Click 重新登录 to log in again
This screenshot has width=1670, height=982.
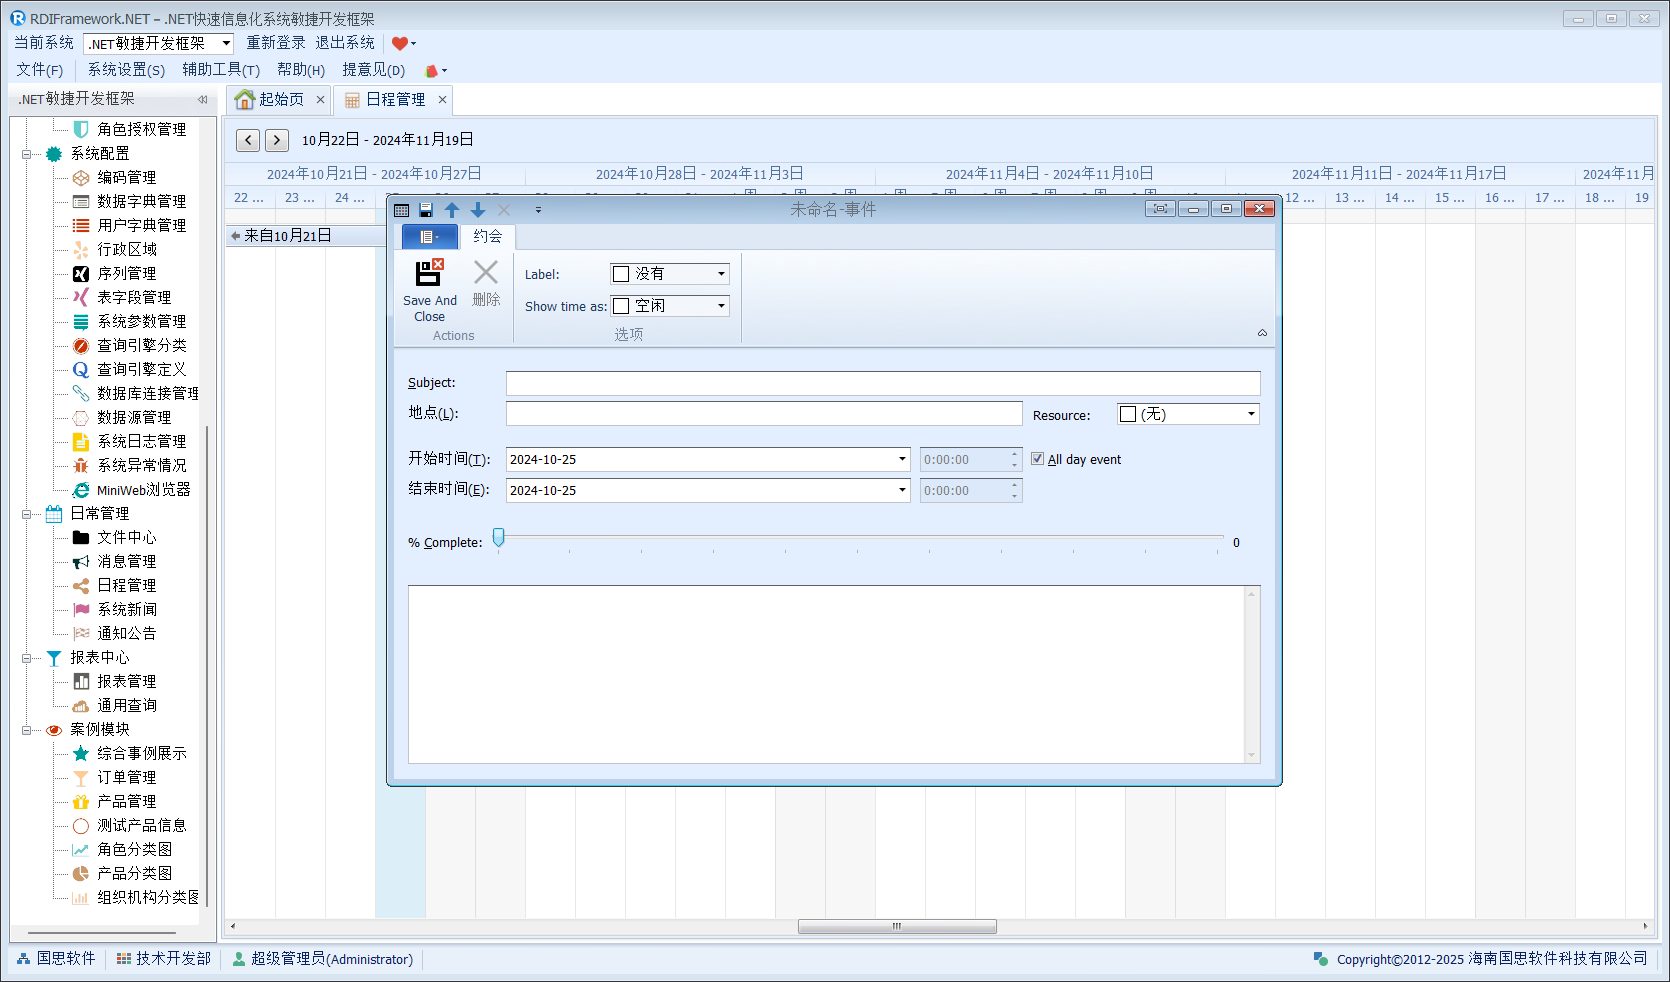[x=276, y=43]
